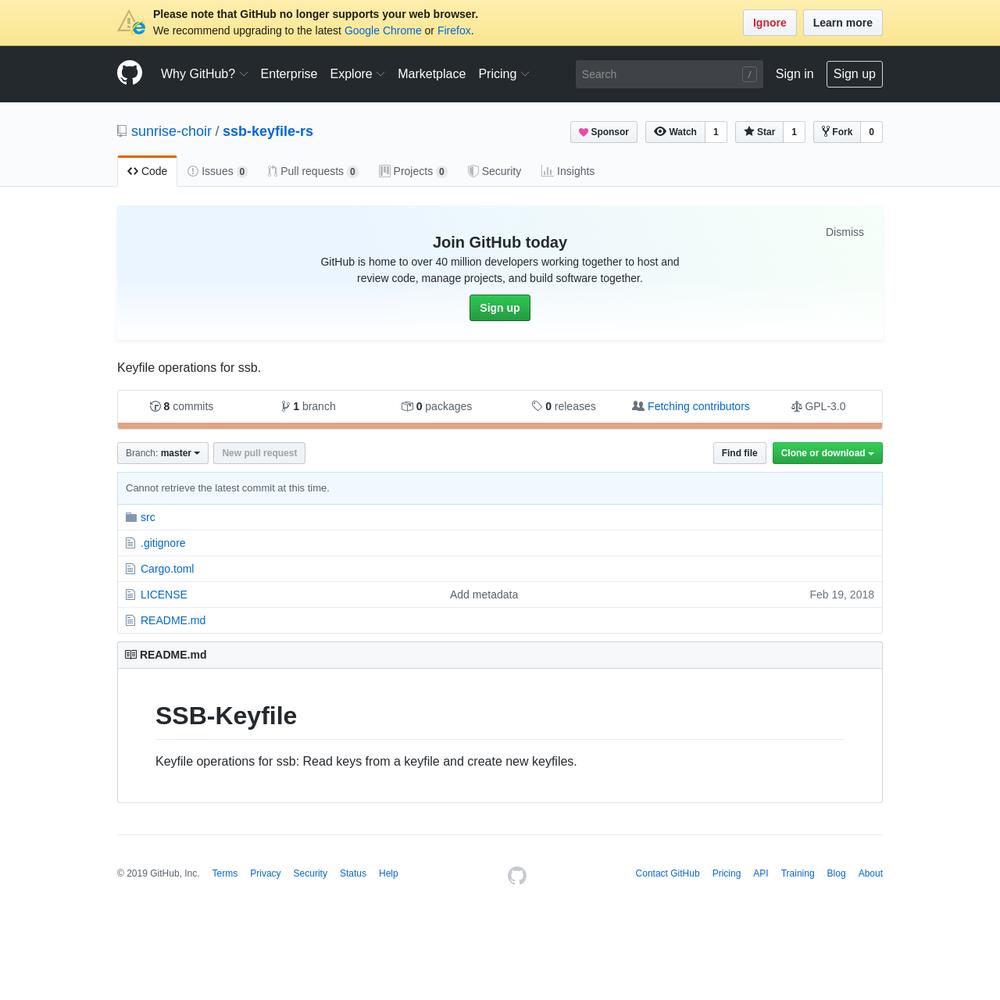Open the Google Chrome link
This screenshot has height=1000, width=1000.
(383, 31)
